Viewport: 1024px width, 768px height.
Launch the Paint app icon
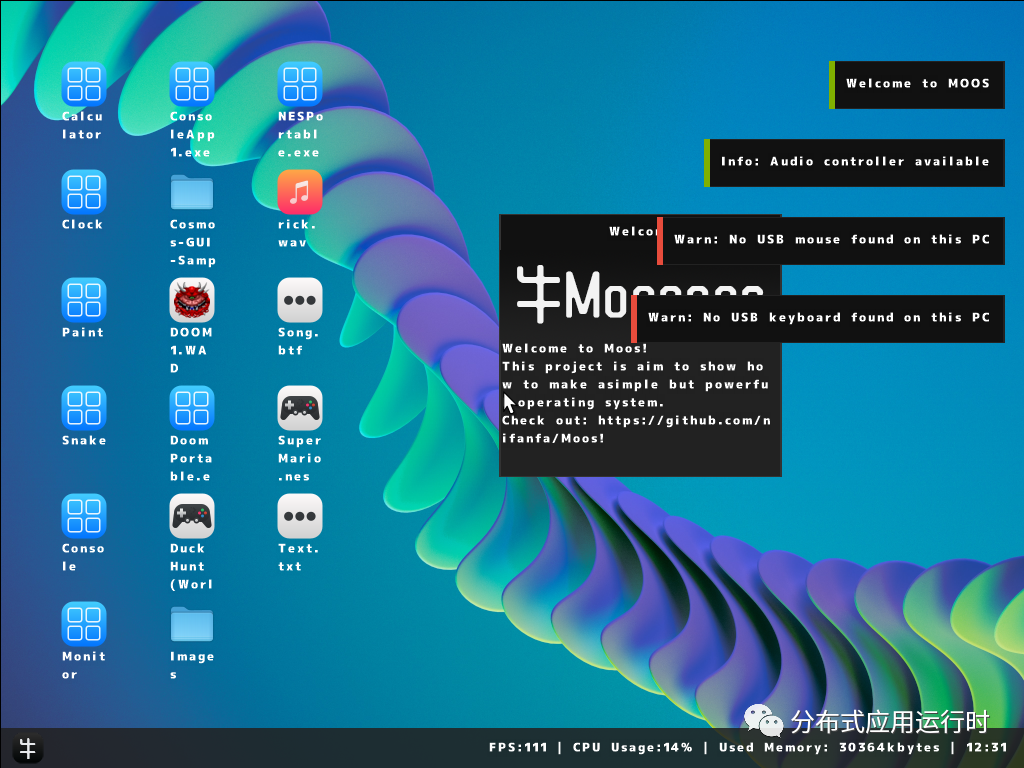tap(84, 300)
